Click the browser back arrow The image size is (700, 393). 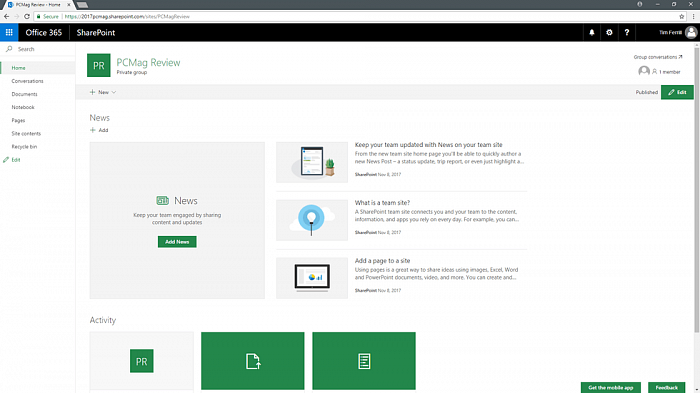(6, 17)
